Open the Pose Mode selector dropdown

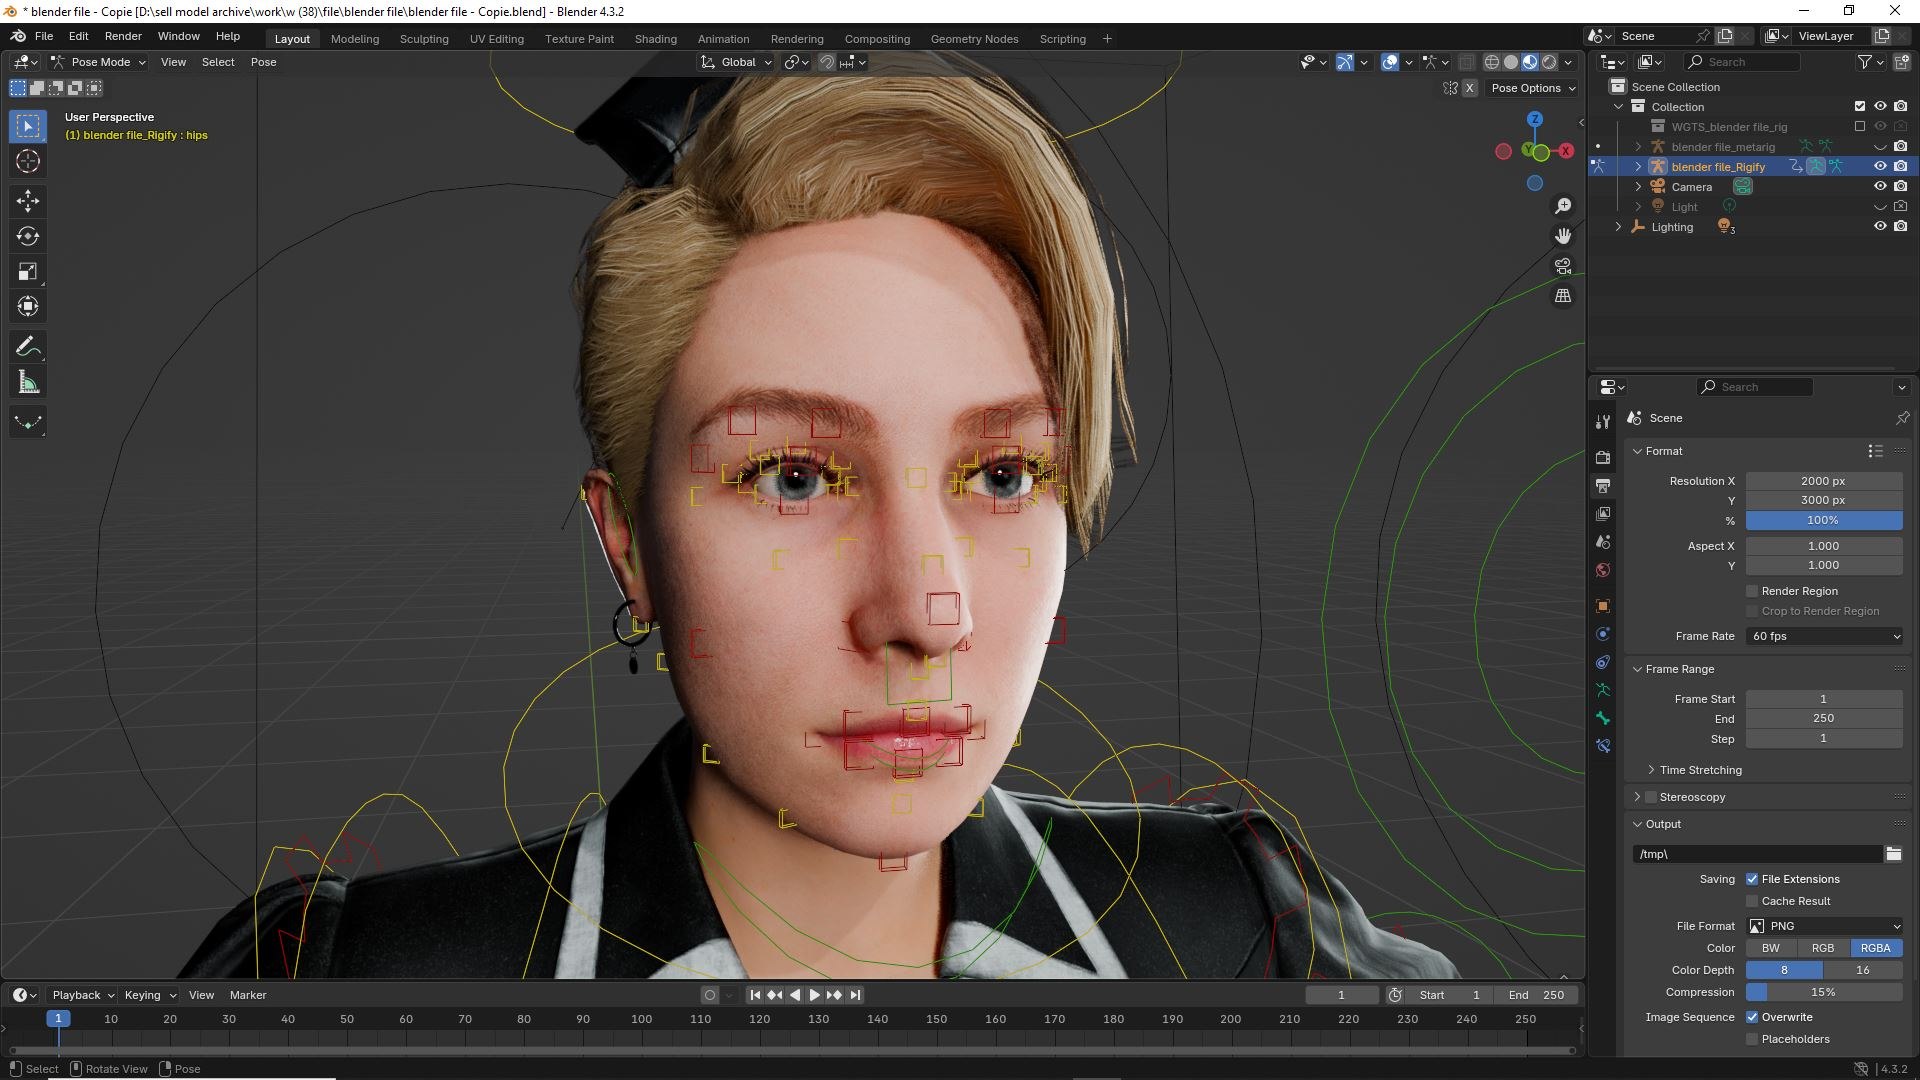(99, 62)
